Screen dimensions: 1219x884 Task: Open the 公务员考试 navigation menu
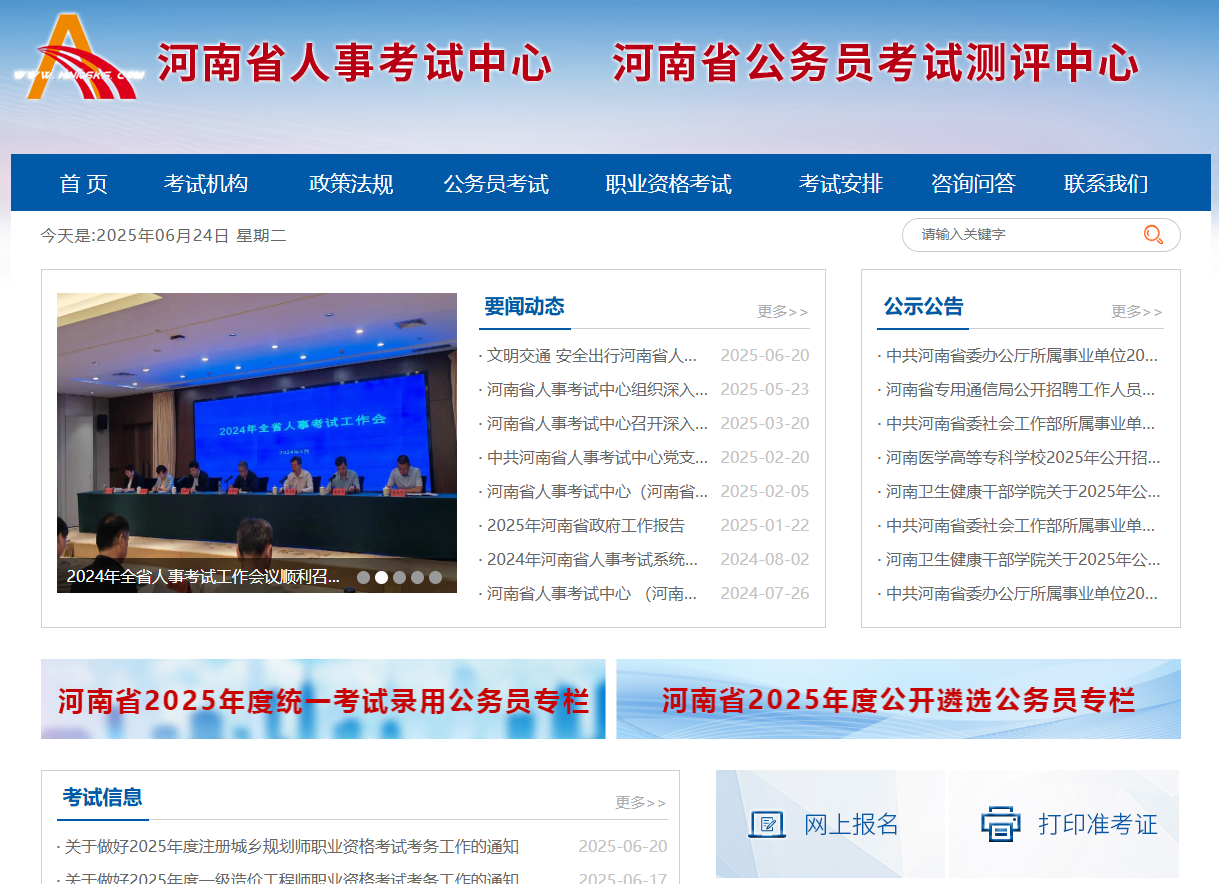[x=496, y=184]
